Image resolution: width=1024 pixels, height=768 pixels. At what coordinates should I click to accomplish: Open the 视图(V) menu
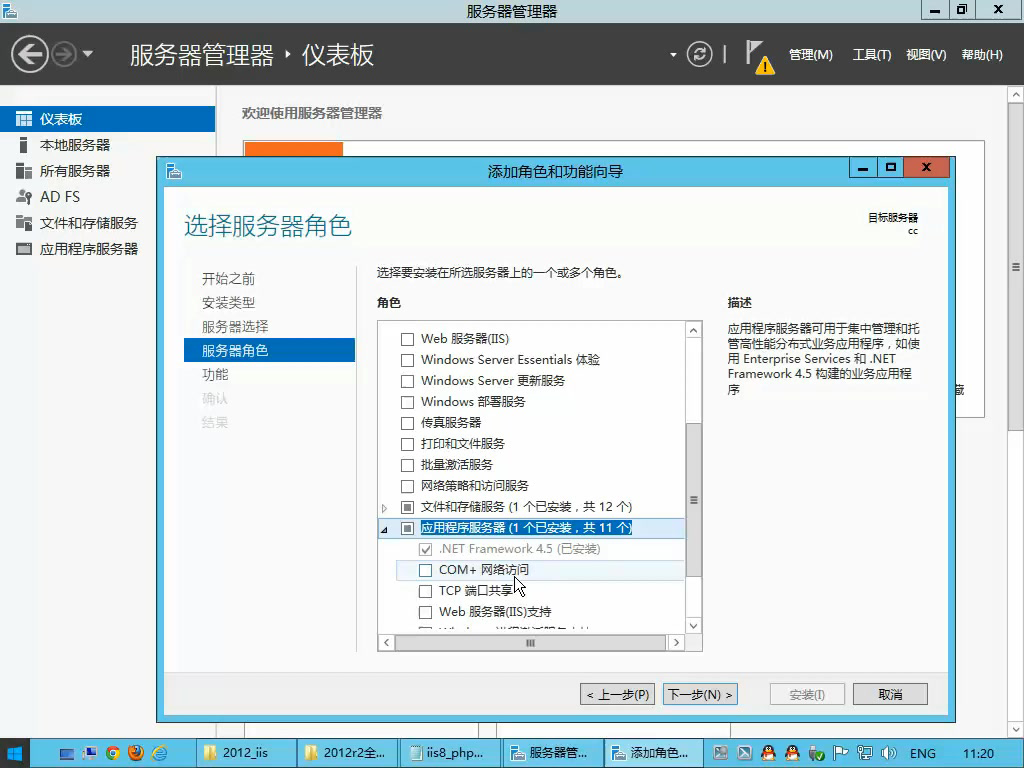point(925,55)
